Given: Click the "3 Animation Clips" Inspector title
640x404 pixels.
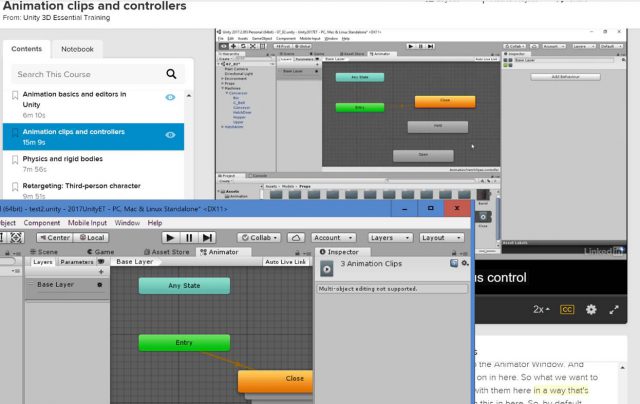Looking at the screenshot, I should point(371,264).
